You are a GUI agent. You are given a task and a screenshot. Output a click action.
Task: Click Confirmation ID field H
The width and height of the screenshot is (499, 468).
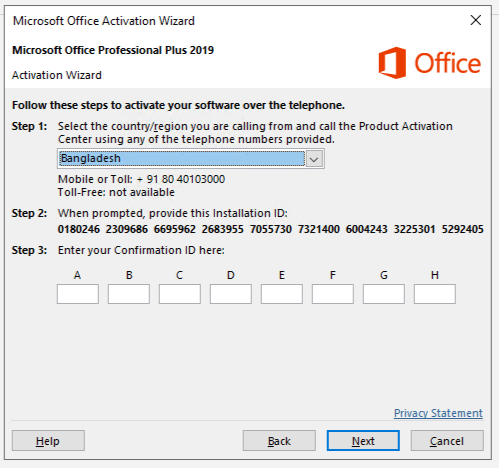(x=435, y=294)
